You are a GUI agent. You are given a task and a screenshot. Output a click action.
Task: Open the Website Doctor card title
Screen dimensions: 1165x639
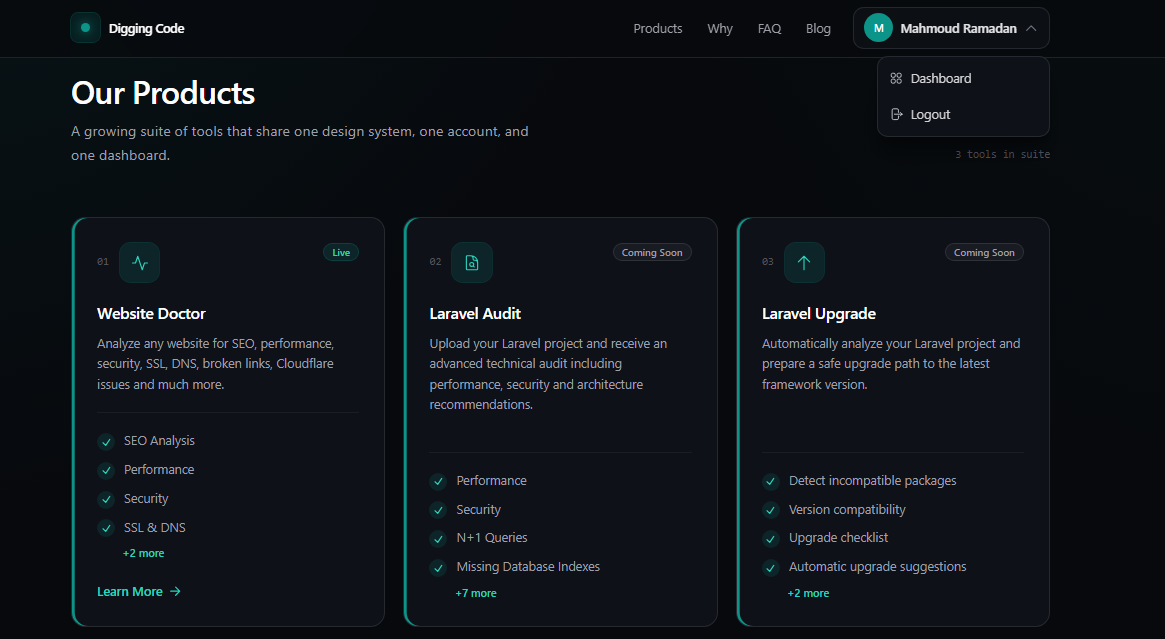[x=151, y=314]
